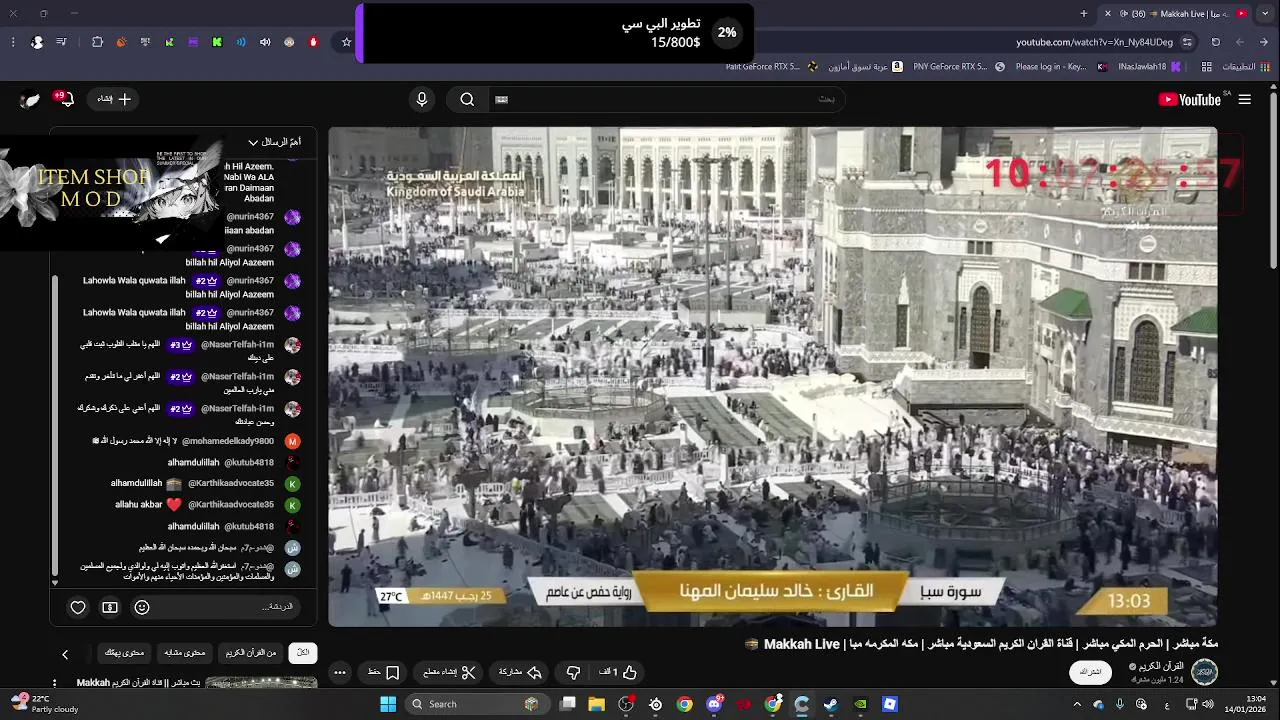This screenshot has height=720, width=1280.
Task: Click the live chat scrollbar
Action: 55,425
